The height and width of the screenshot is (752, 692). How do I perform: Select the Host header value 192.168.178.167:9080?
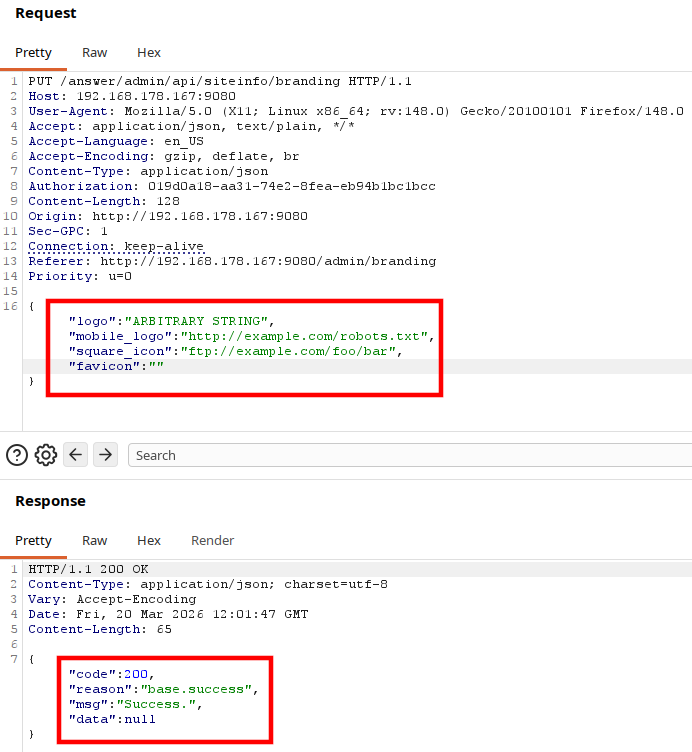(156, 96)
